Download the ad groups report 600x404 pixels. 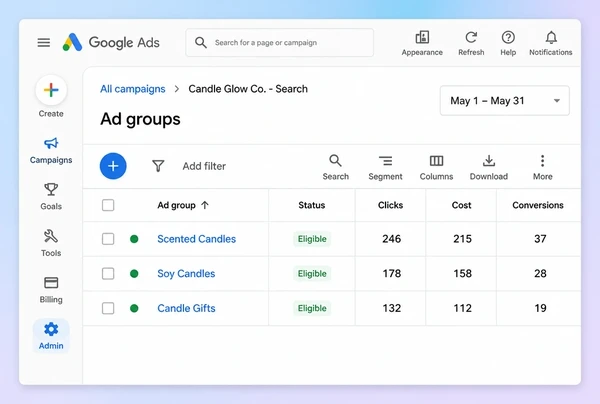[489, 167]
